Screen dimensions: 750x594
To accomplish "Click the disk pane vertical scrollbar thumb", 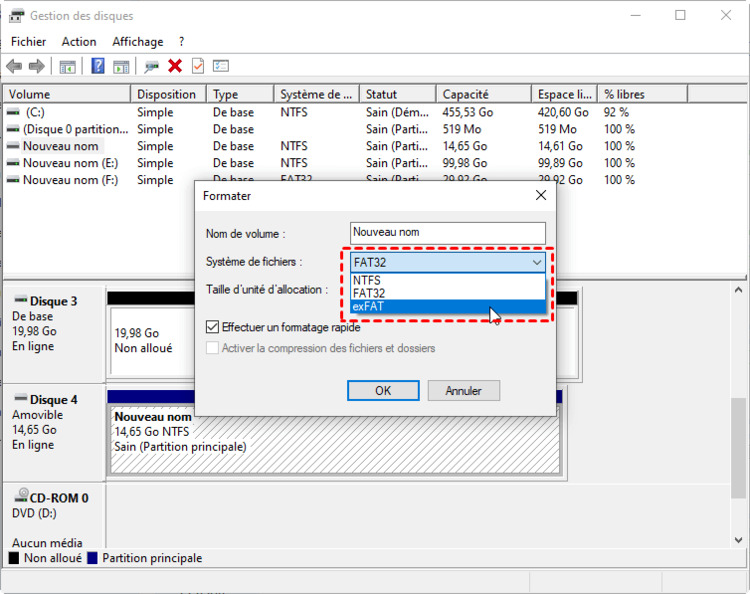I will click(738, 447).
